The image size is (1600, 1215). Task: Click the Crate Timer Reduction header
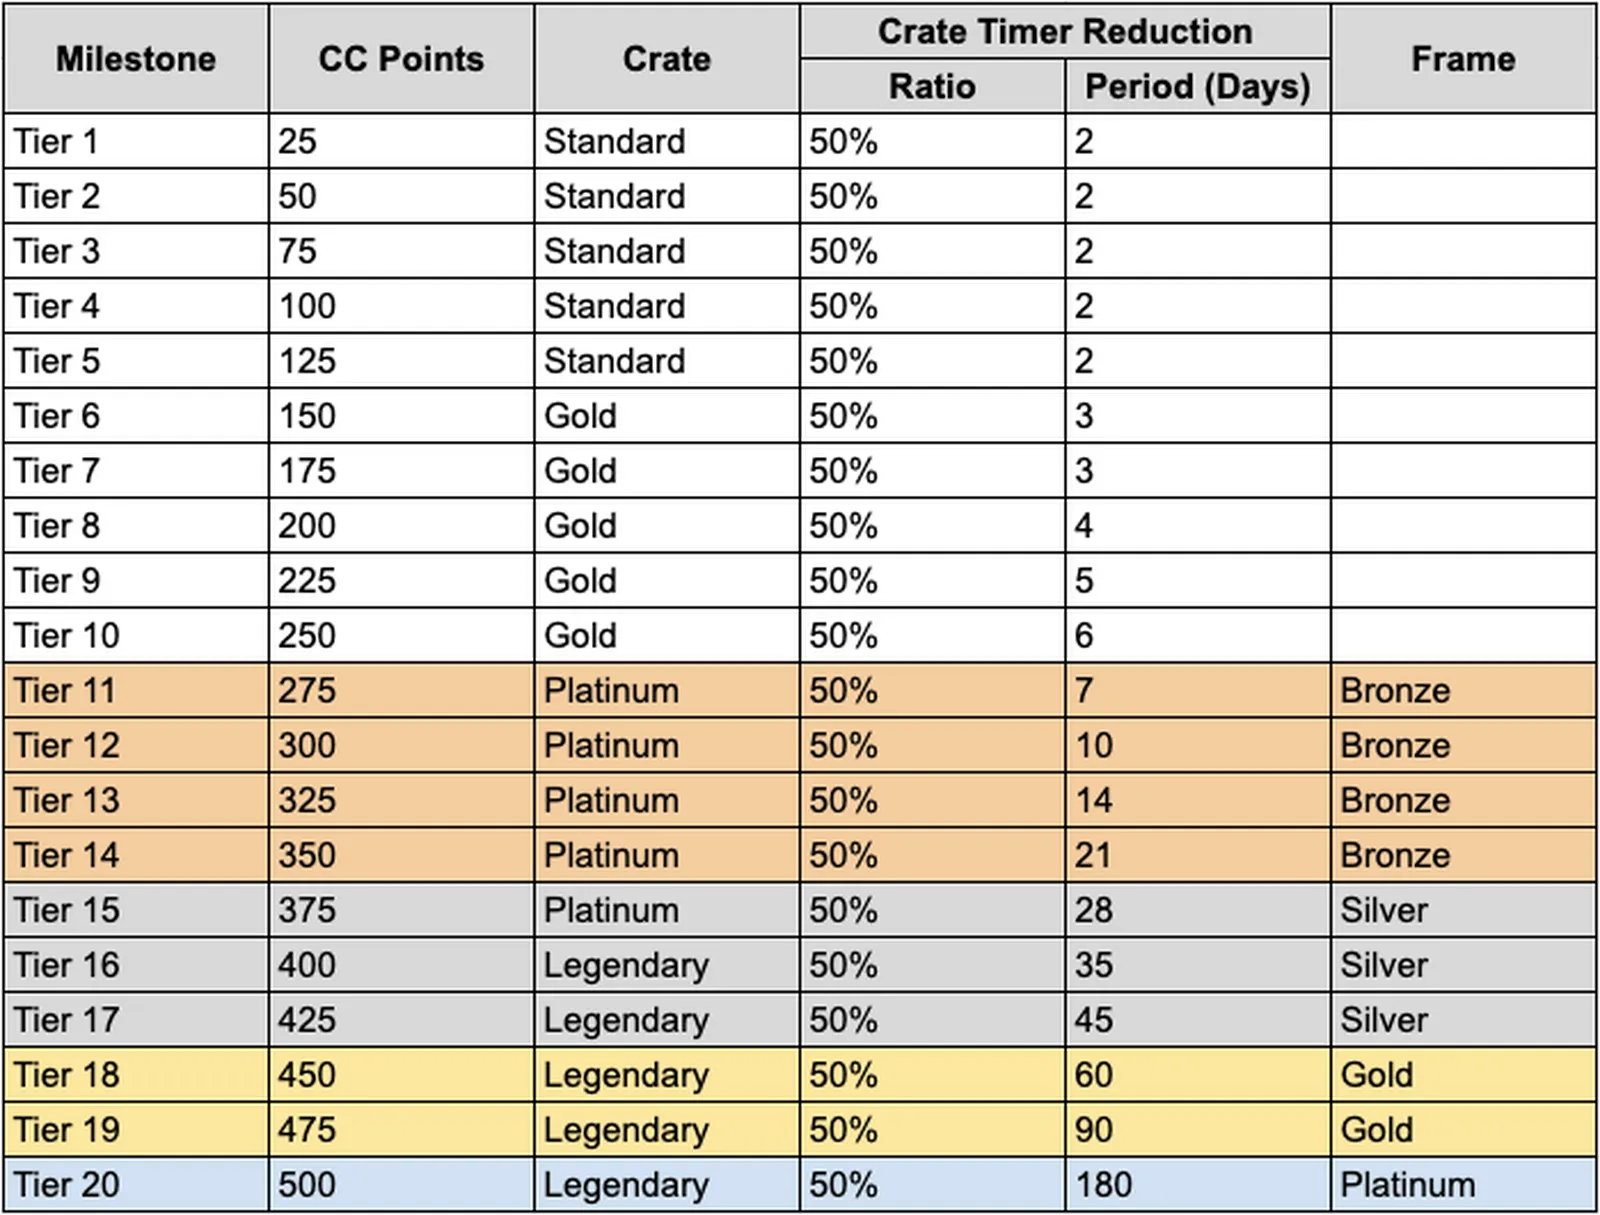tap(1064, 32)
